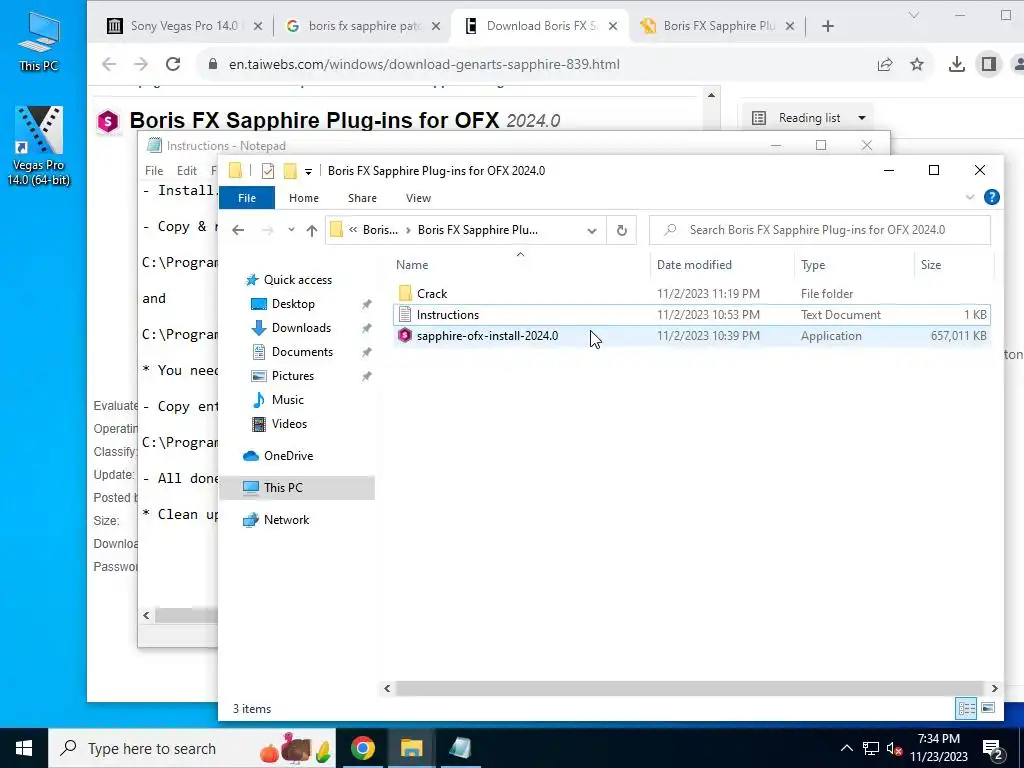Open Pictures in navigation pane
Viewport: 1024px width, 768px height.
293,376
